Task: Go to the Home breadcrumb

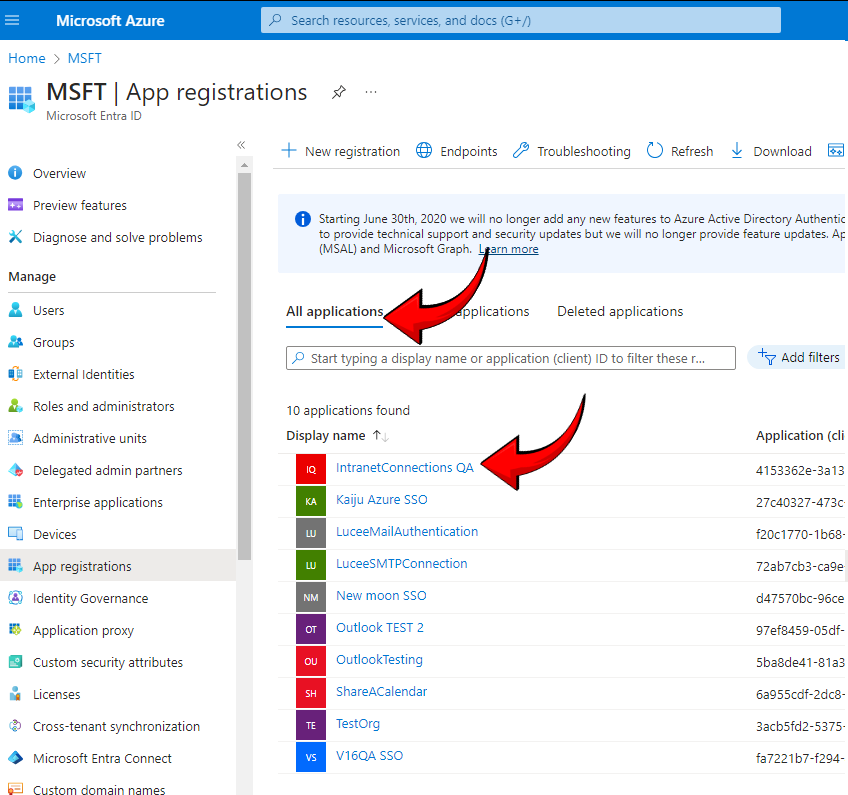Action: click(26, 58)
